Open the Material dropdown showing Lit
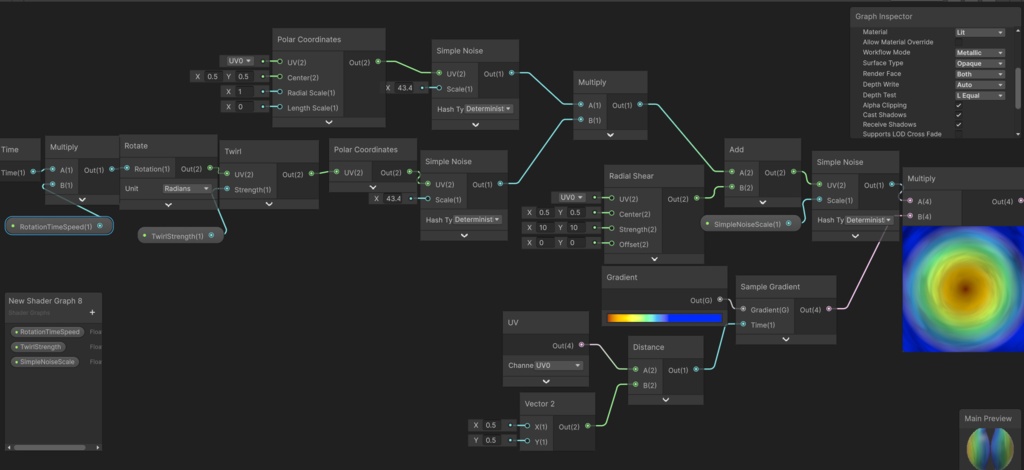 [x=980, y=32]
